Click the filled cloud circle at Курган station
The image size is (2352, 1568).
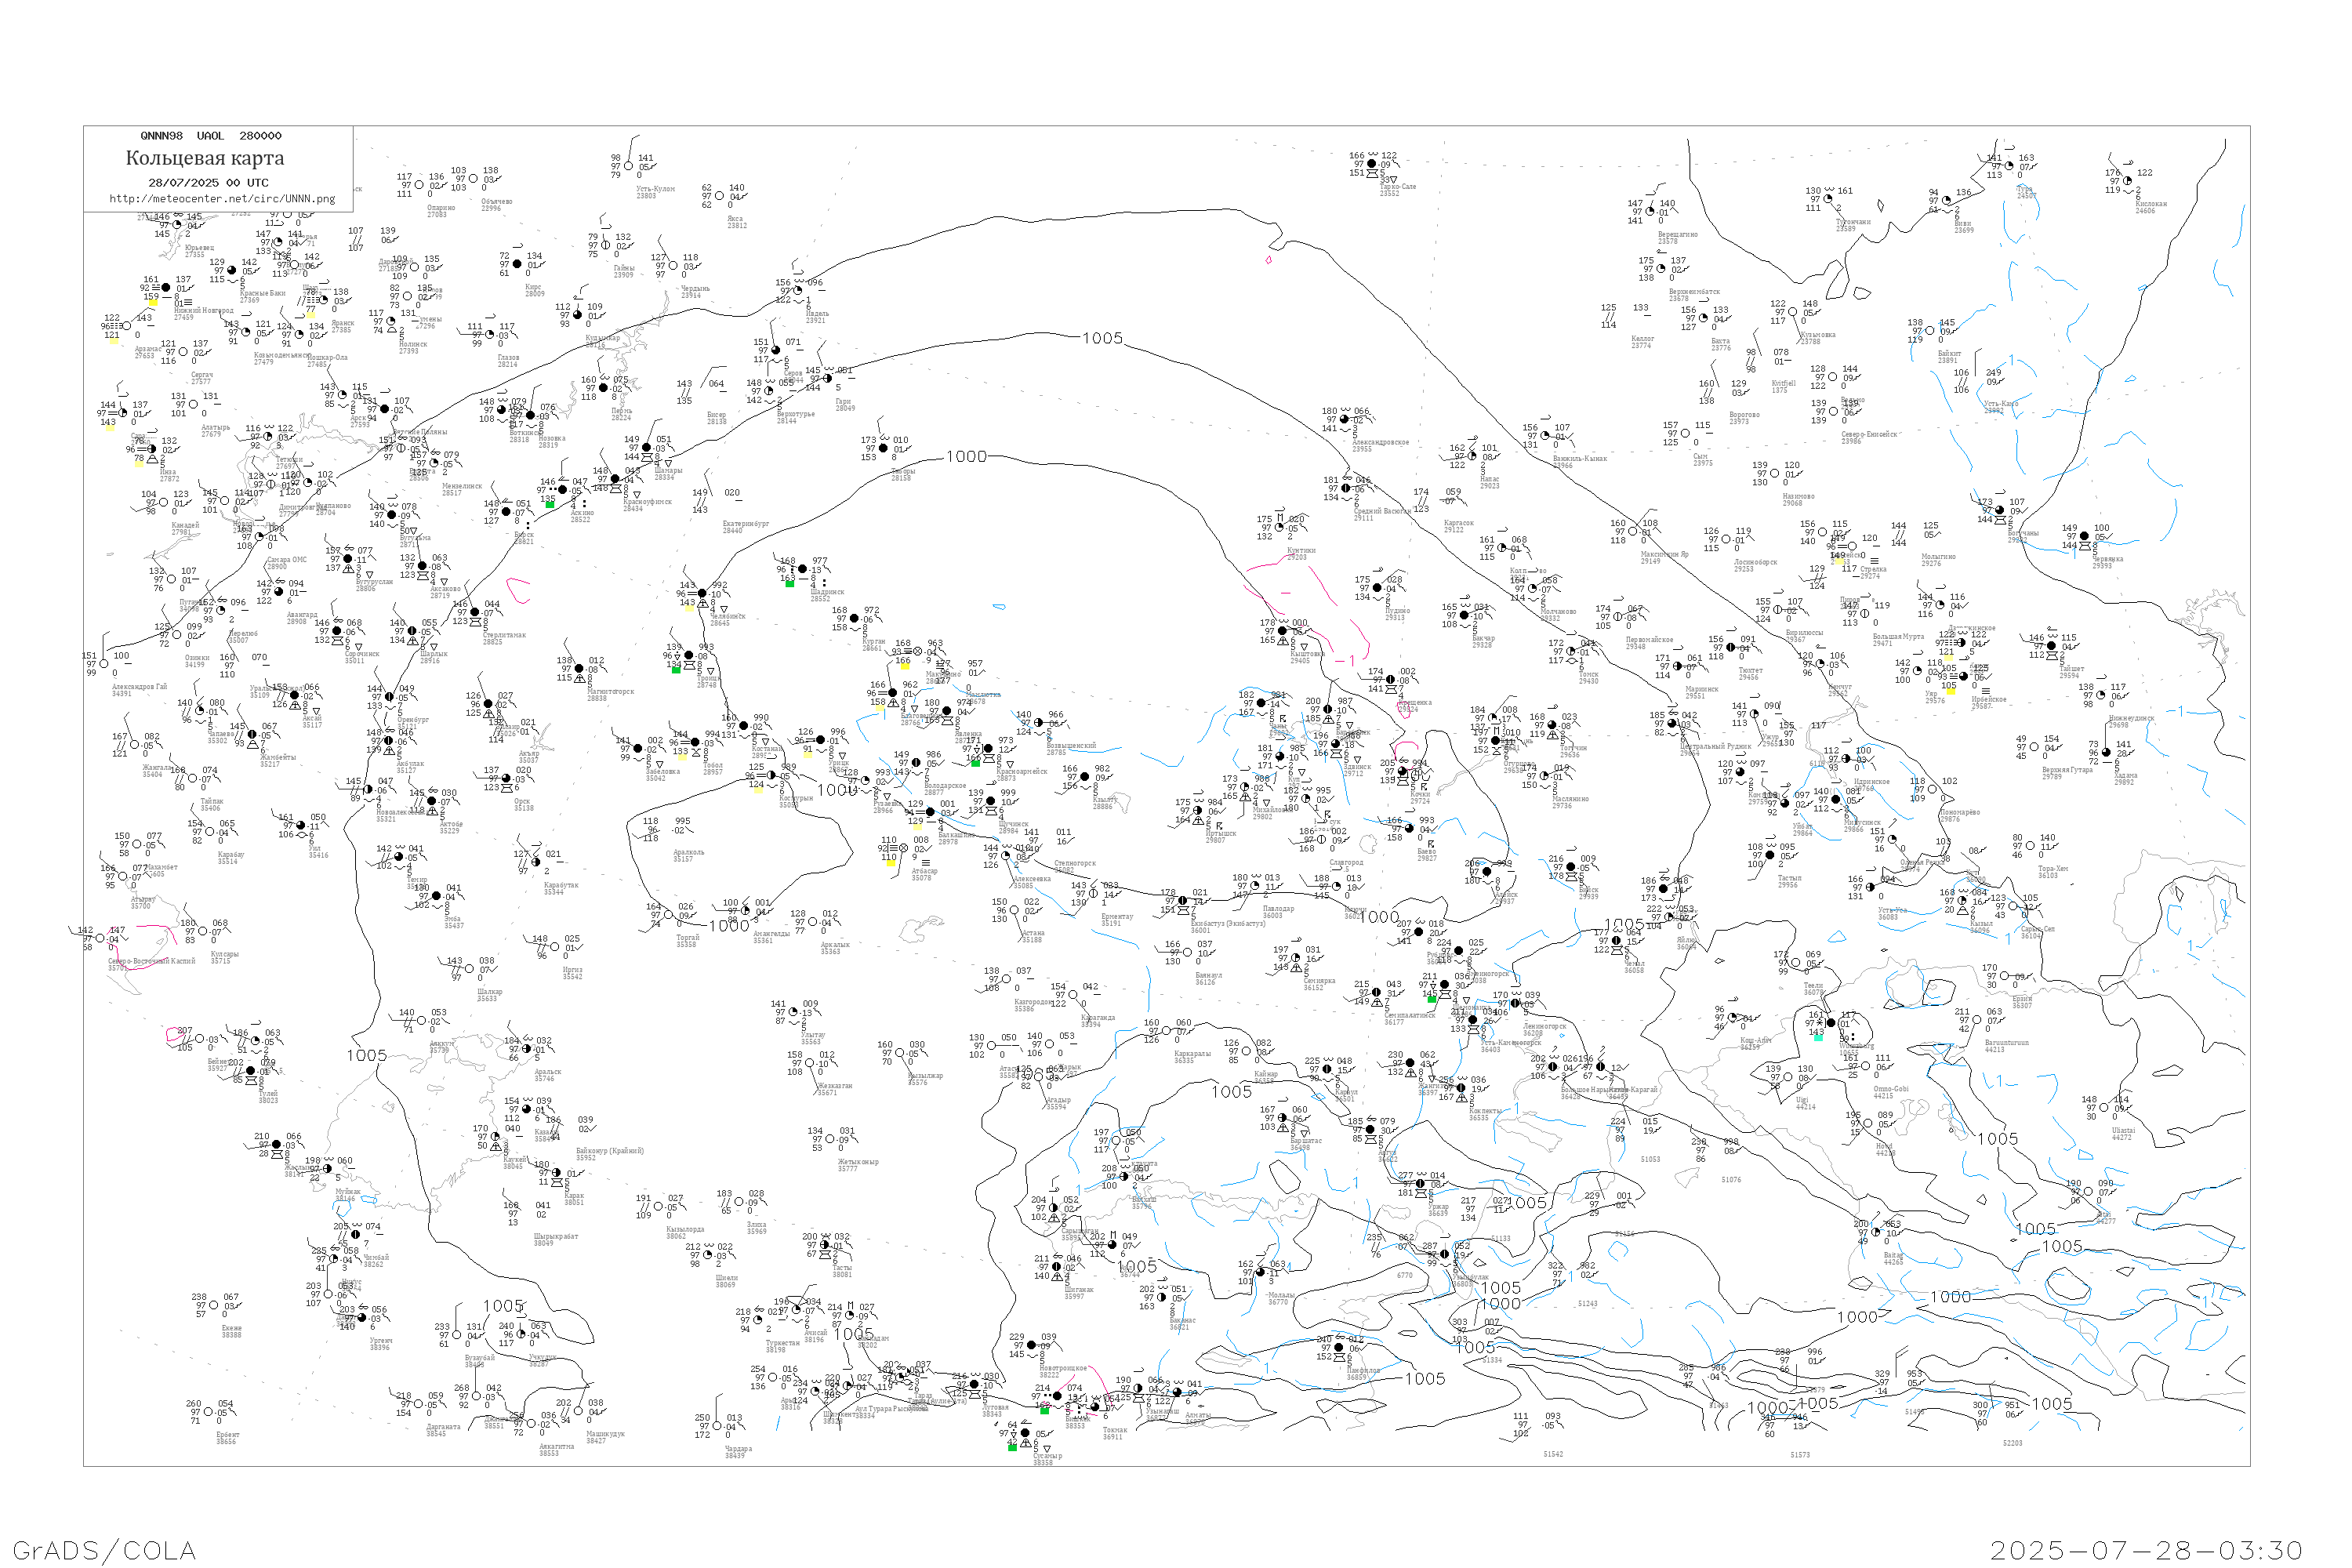(x=854, y=619)
